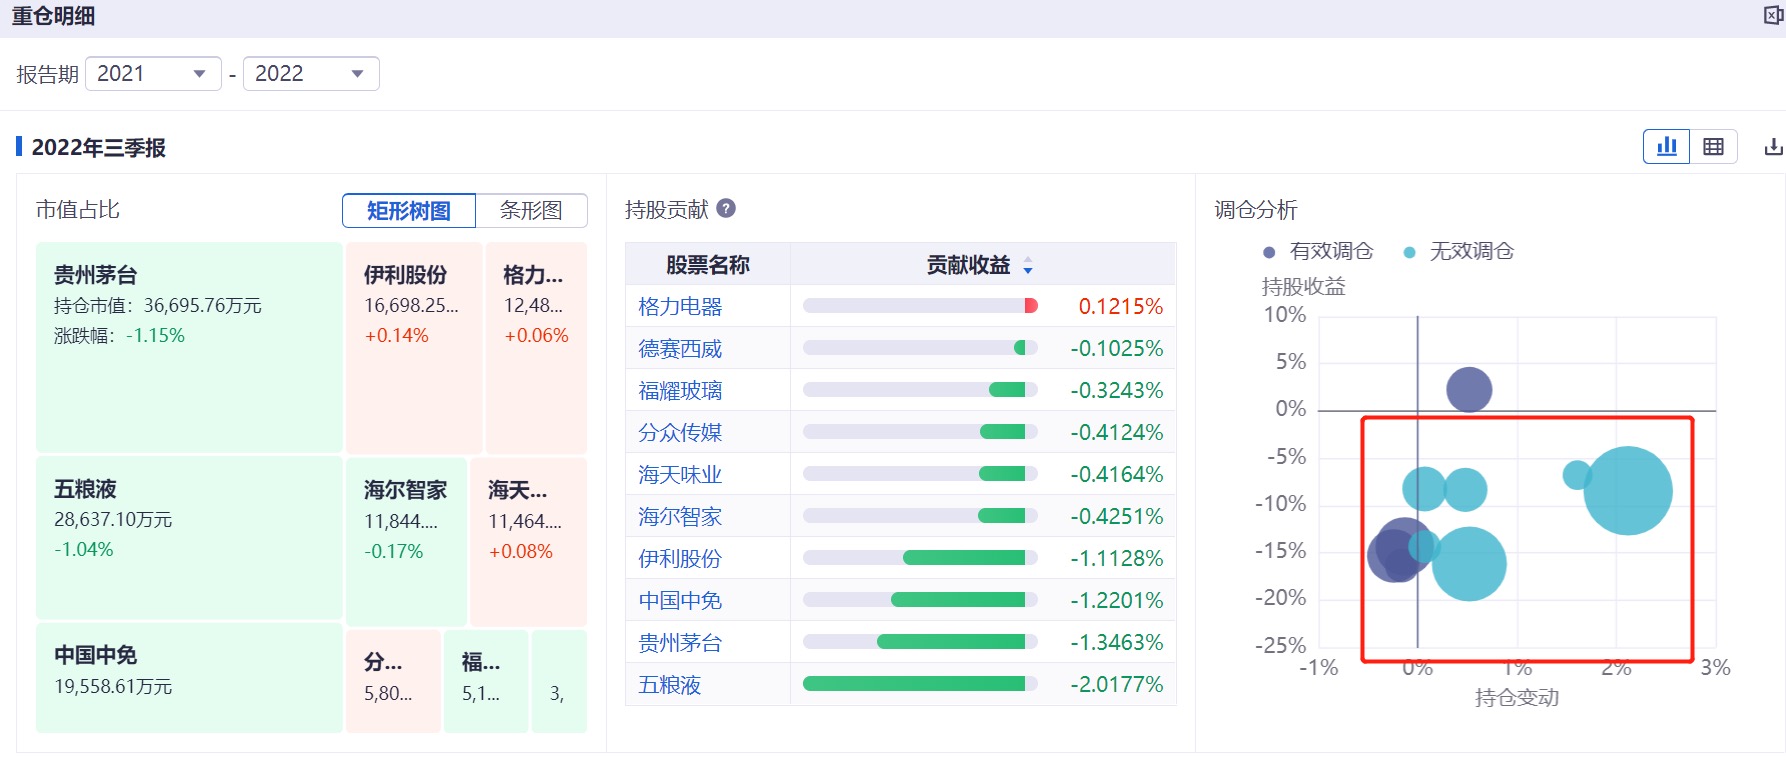Click the -1.3463% value
The width and height of the screenshot is (1786, 760).
(1117, 643)
